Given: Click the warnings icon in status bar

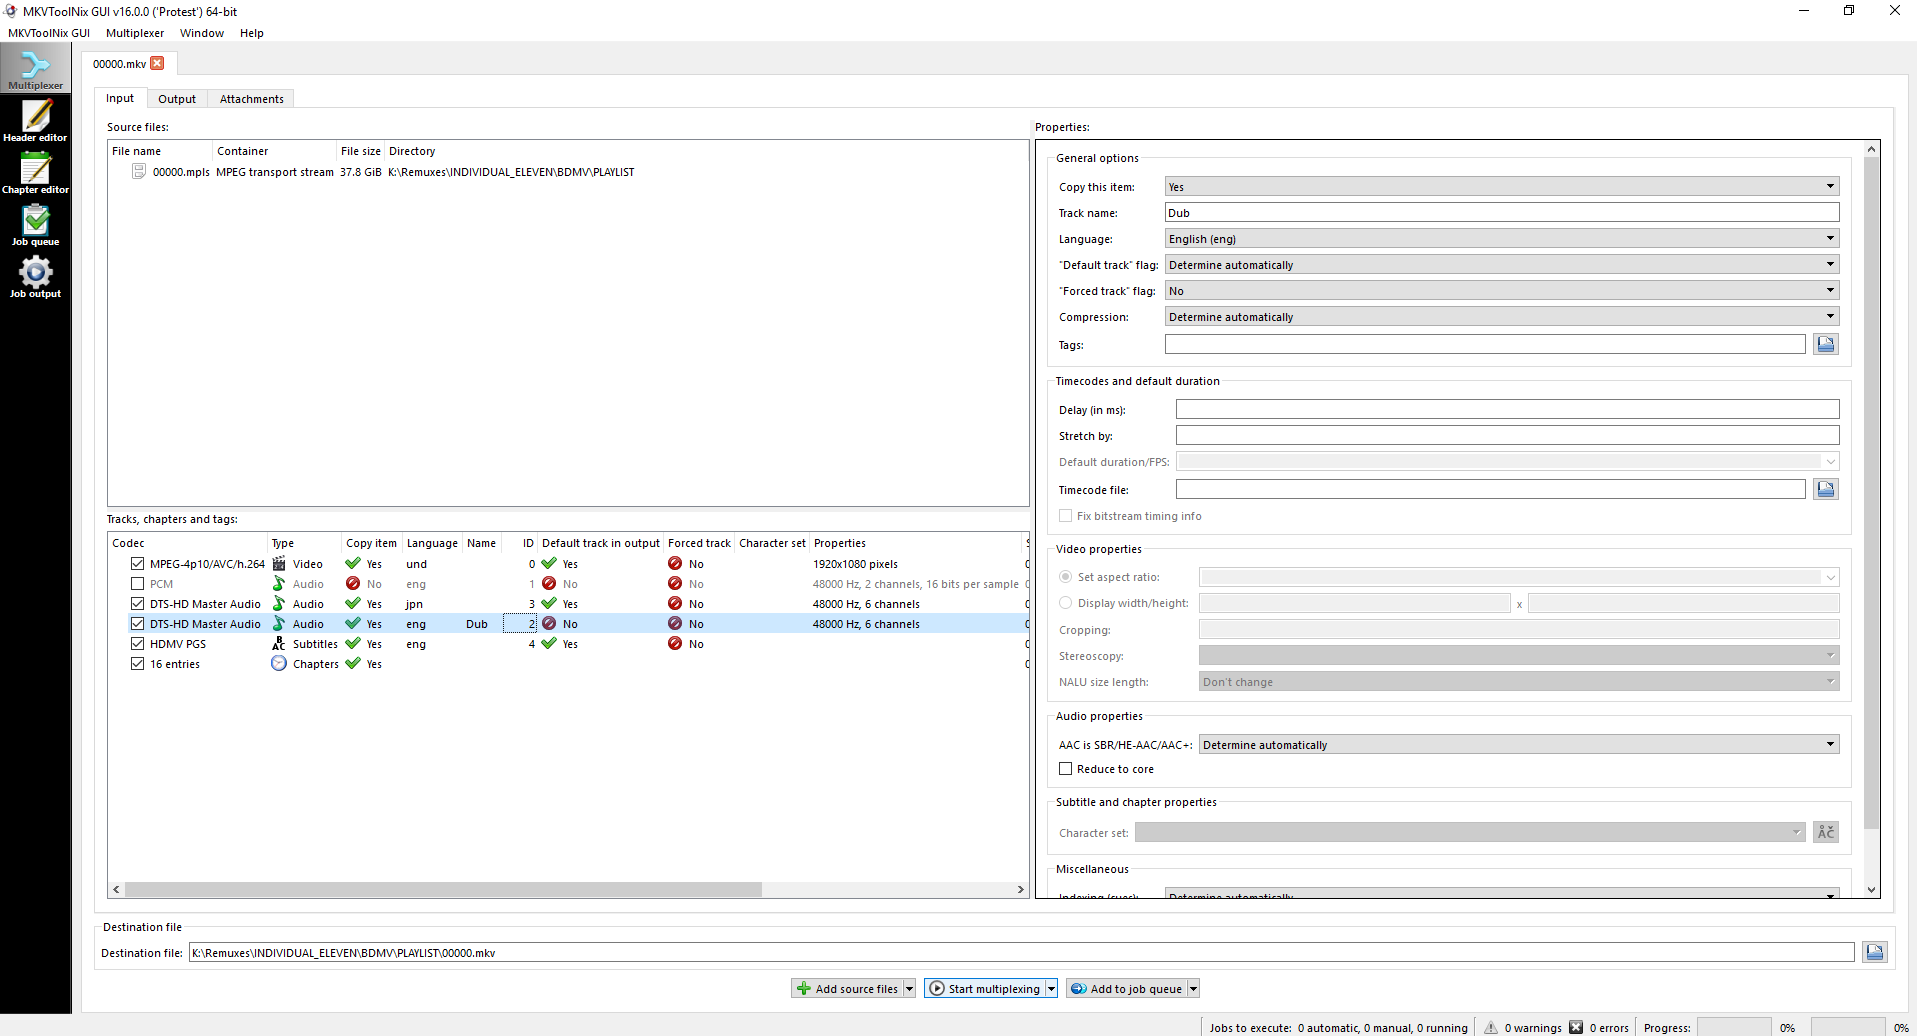Looking at the screenshot, I should [x=1491, y=1027].
